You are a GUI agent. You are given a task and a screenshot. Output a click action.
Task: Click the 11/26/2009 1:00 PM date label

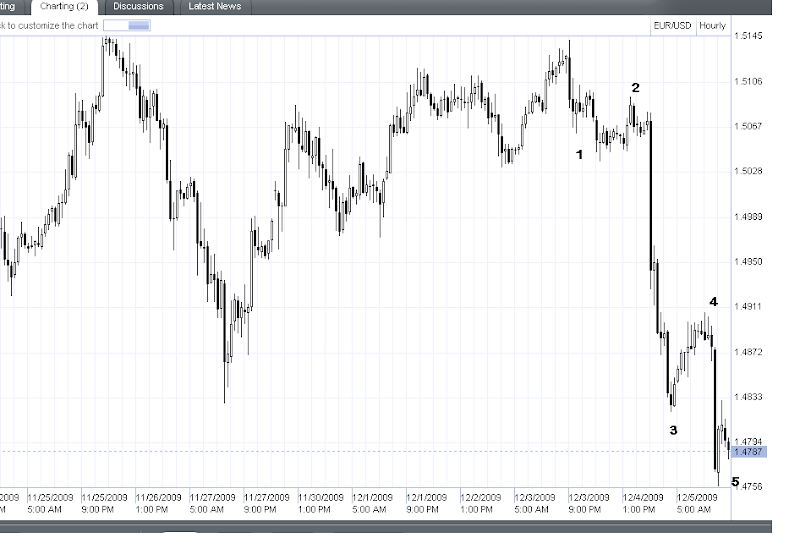tap(158, 503)
